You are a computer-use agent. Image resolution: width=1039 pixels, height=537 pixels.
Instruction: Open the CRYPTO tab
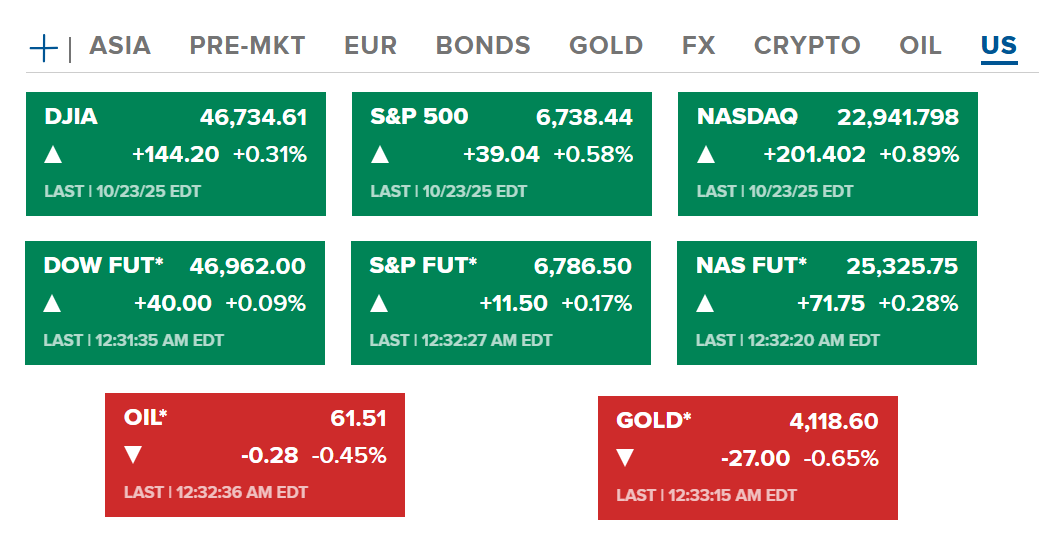807,46
